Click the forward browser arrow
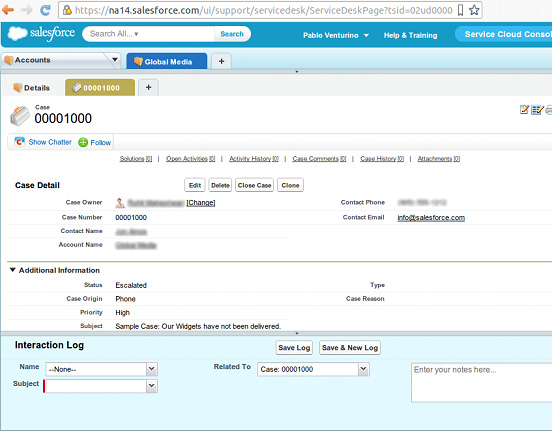552x432 pixels. tap(26, 10)
